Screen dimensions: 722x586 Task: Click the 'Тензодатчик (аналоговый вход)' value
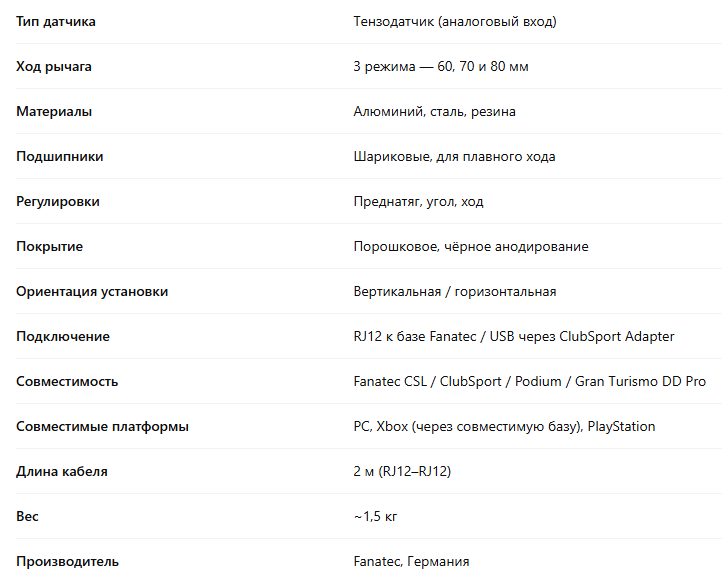(455, 21)
